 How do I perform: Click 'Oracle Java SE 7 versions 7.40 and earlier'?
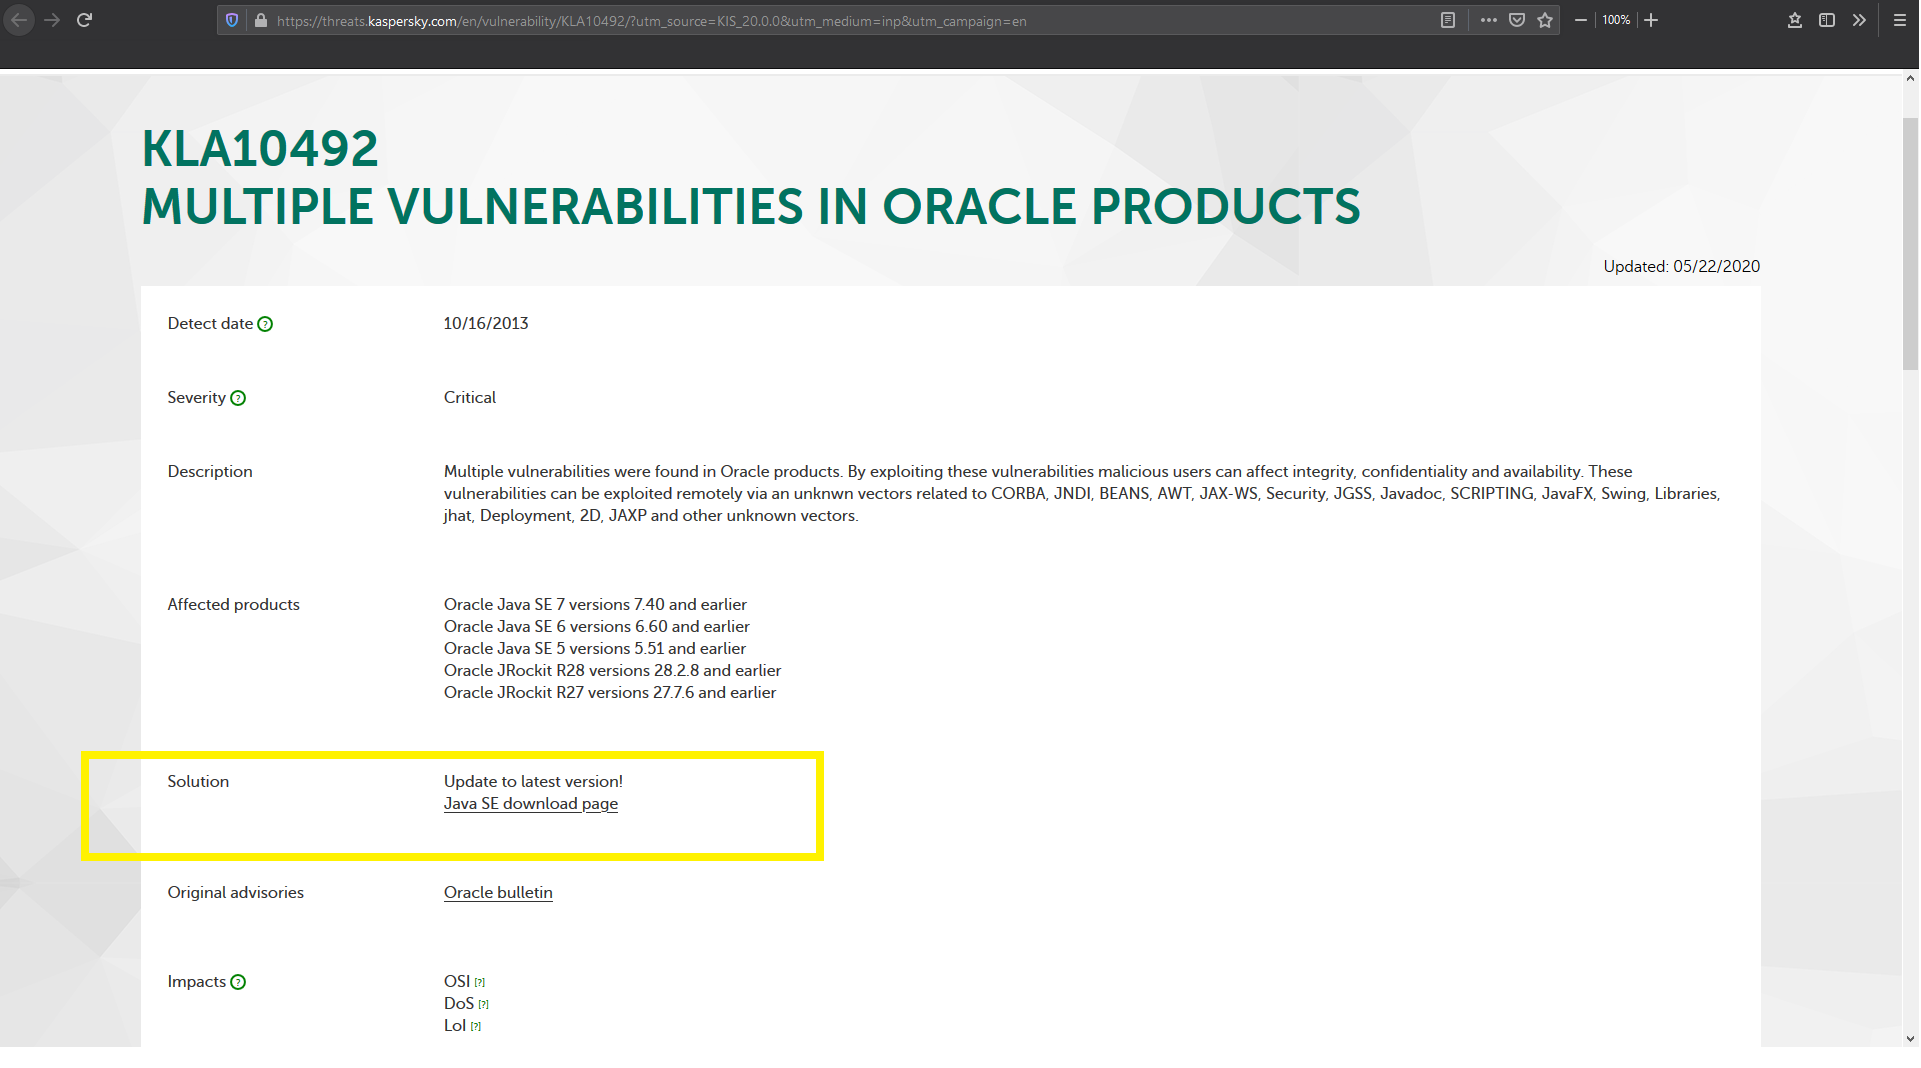point(595,605)
